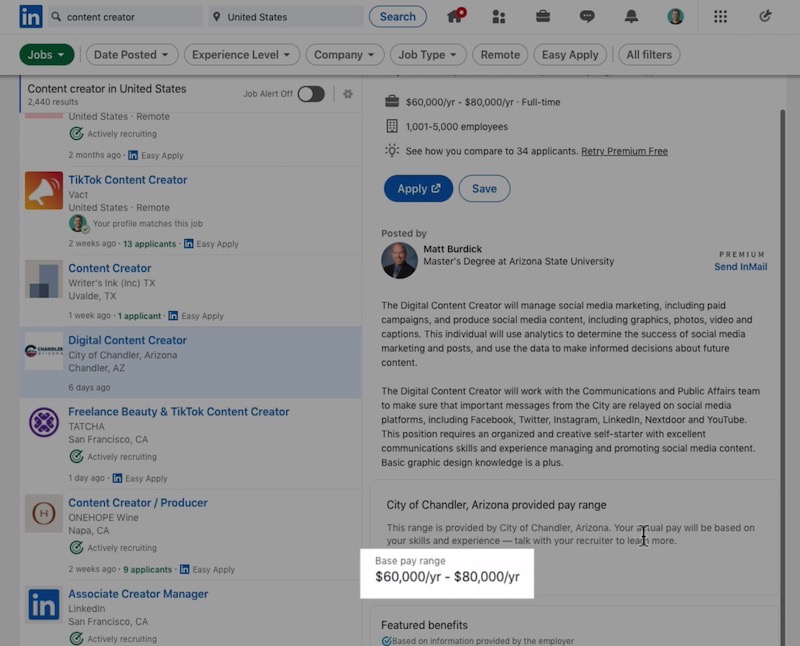Click the Vact company logo
This screenshot has width=800, height=646.
click(x=44, y=190)
